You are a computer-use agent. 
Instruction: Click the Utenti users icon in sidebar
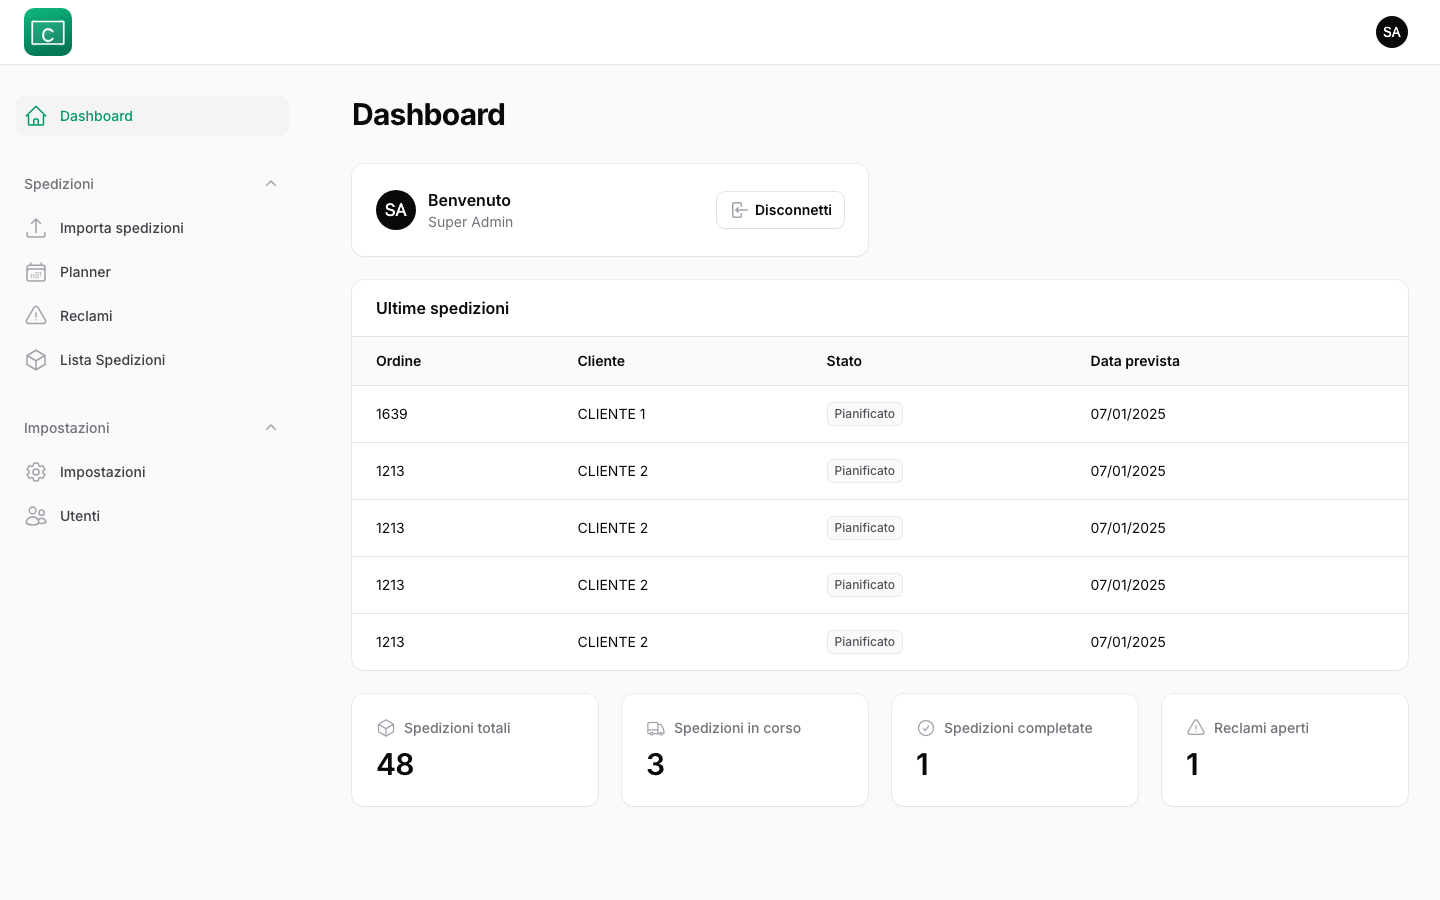click(36, 516)
